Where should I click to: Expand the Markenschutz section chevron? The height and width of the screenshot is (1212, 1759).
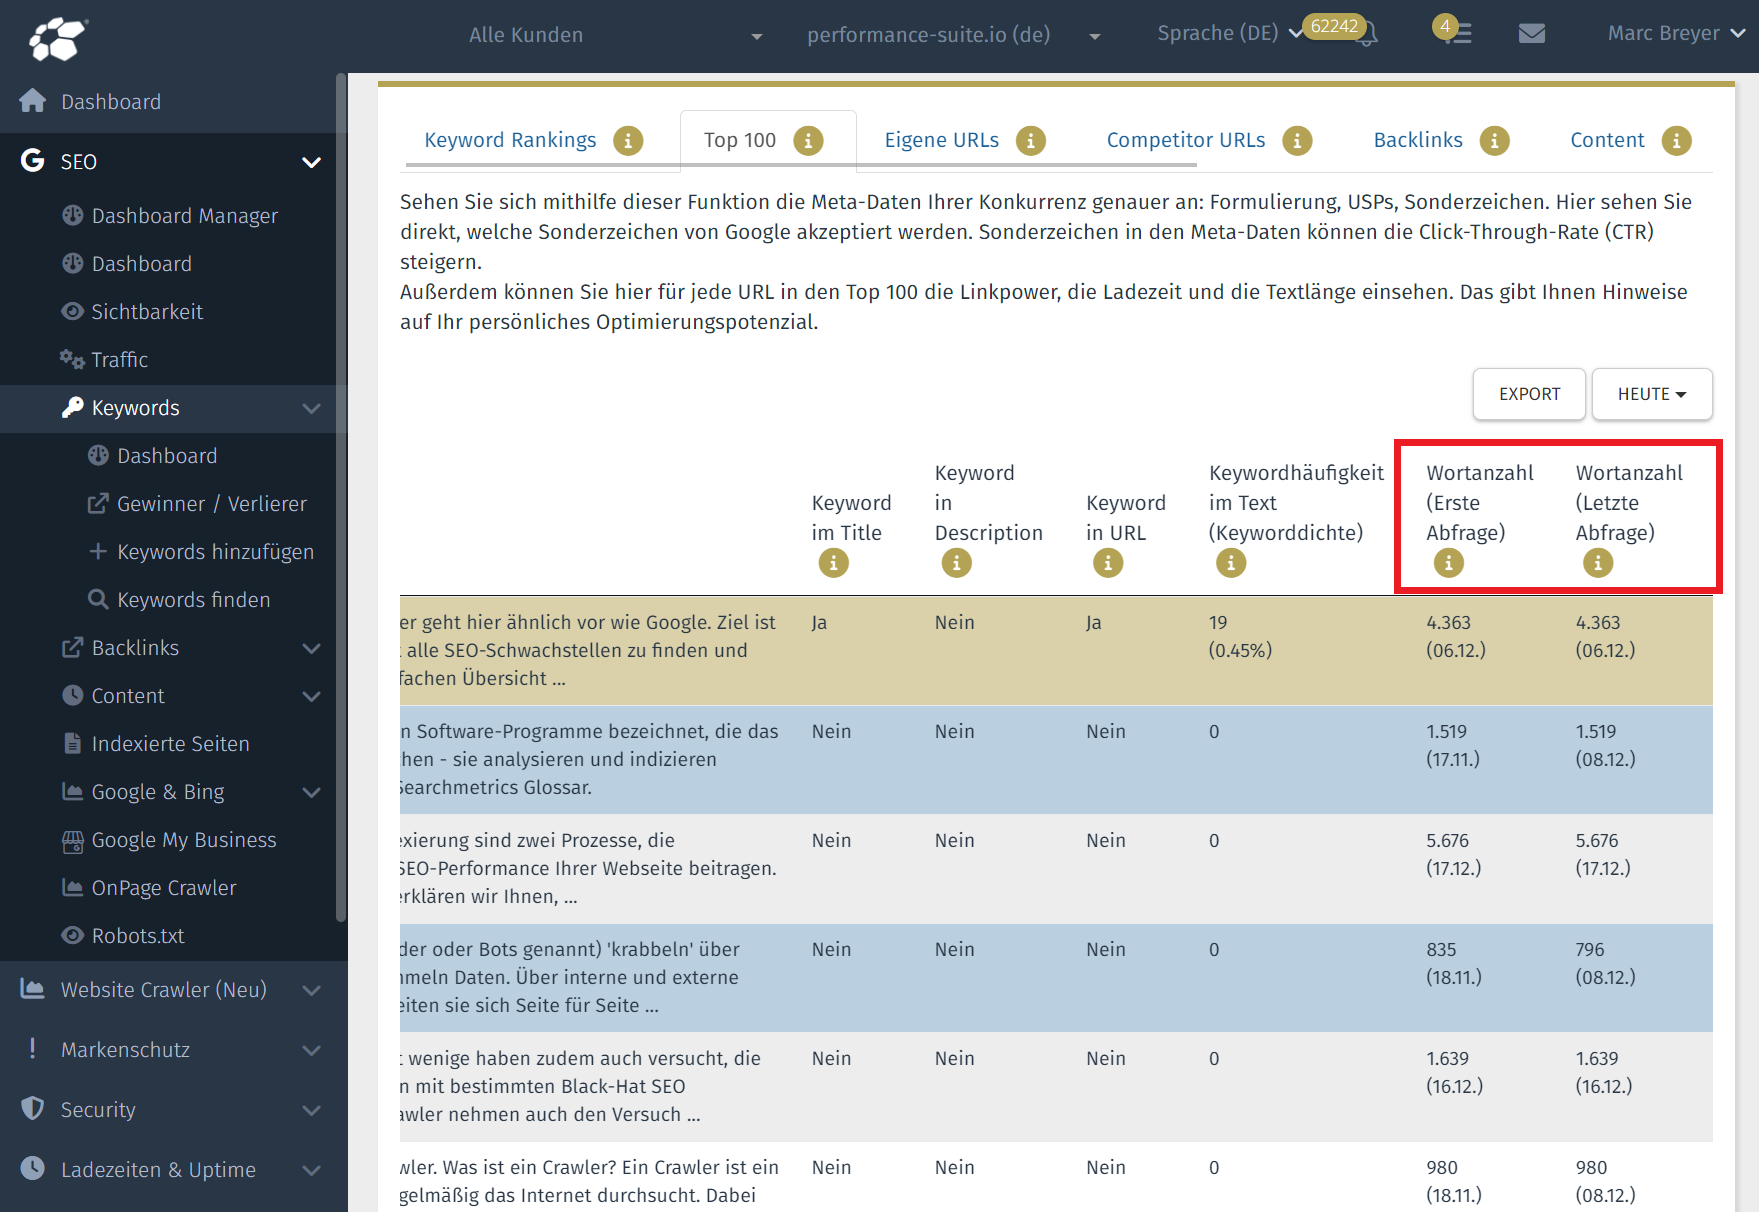[312, 1050]
